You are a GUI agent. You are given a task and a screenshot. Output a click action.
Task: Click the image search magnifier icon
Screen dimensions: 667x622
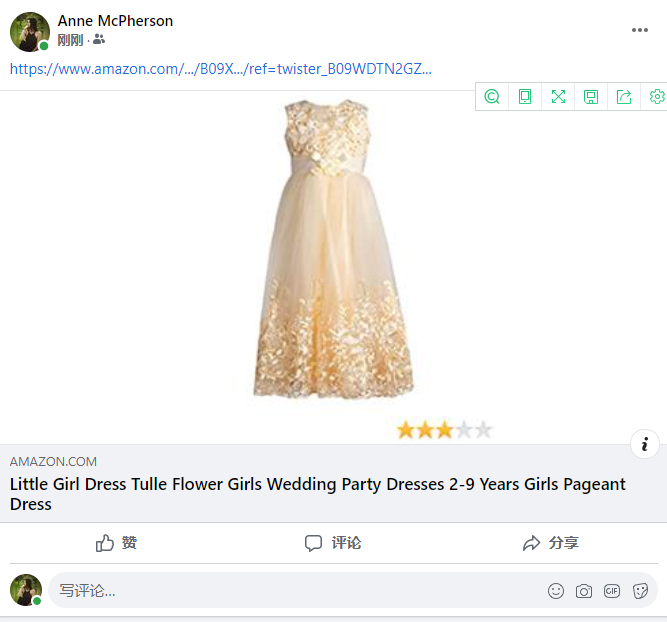(492, 96)
